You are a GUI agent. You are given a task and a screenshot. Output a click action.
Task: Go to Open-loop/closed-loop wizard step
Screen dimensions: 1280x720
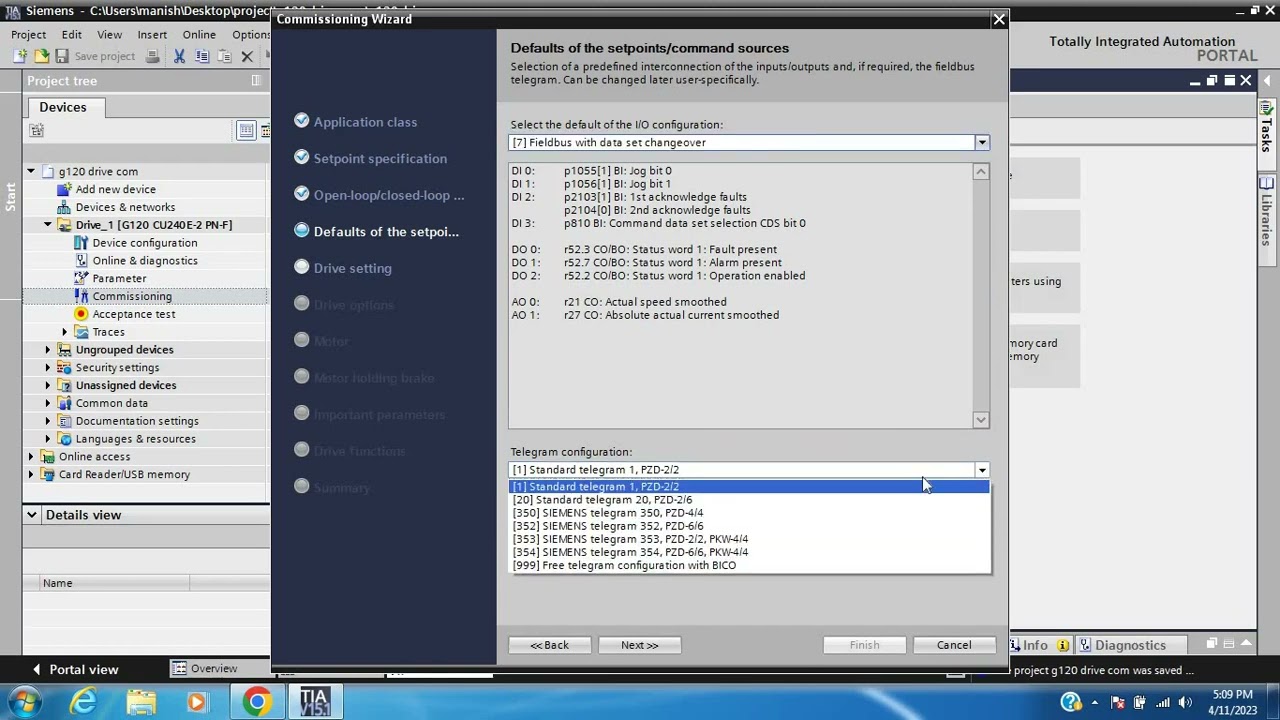[389, 195]
